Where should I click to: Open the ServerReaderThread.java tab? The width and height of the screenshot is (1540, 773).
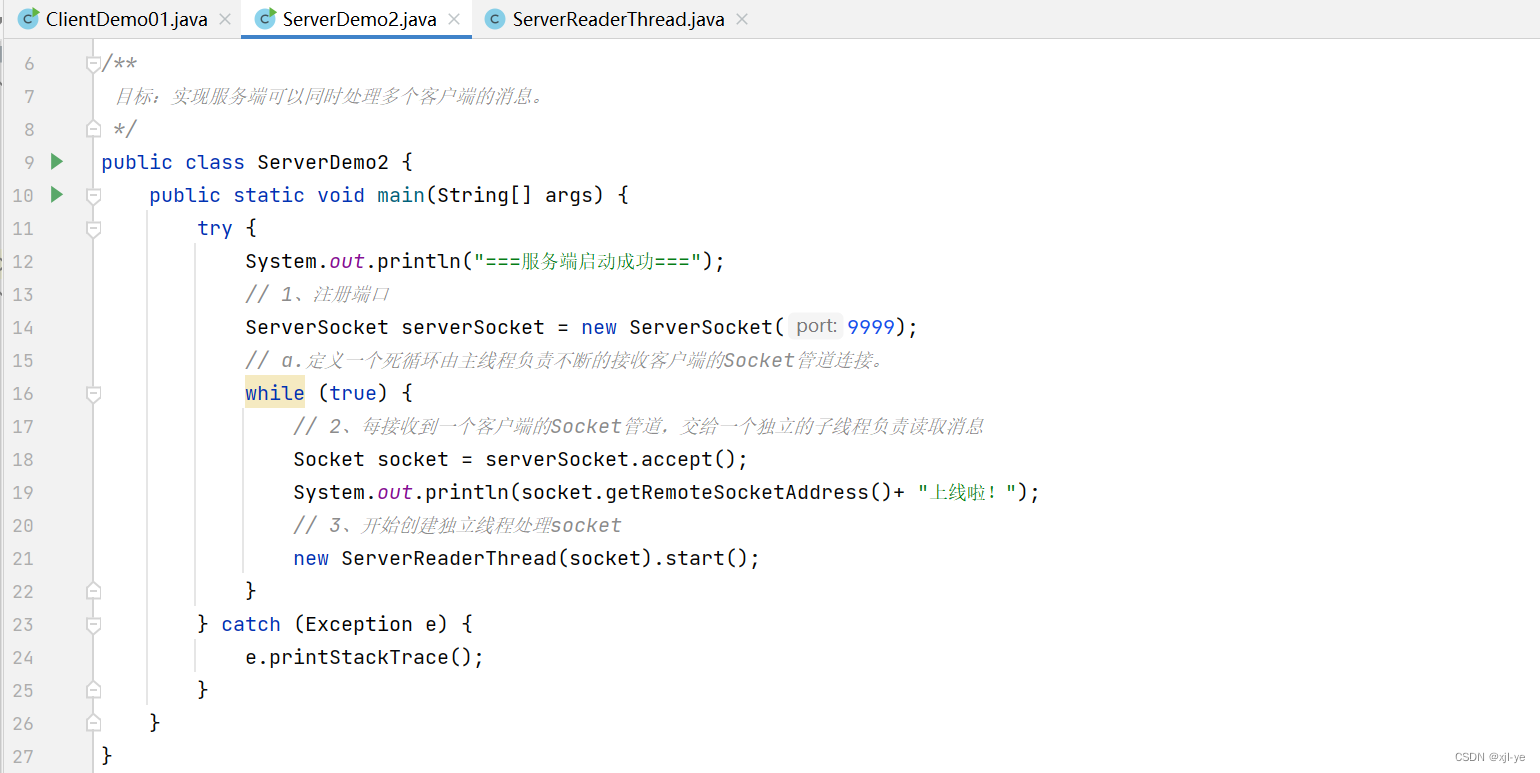click(618, 19)
